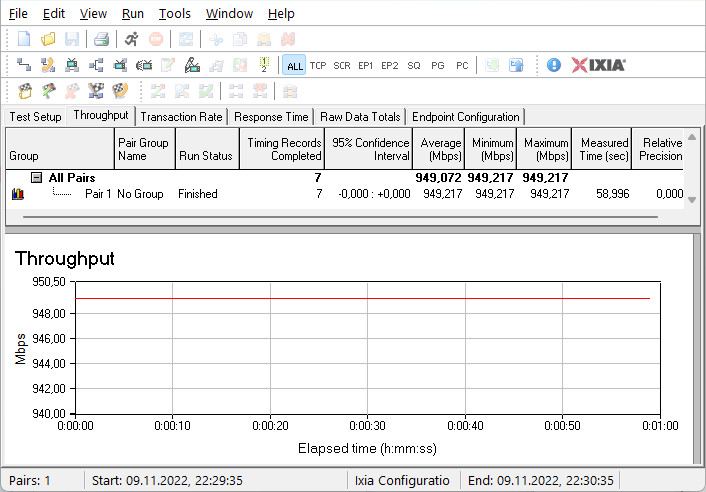Viewport: 706px width, 492px height.
Task: Click the Timing Records Completed column header
Action: 282,149
